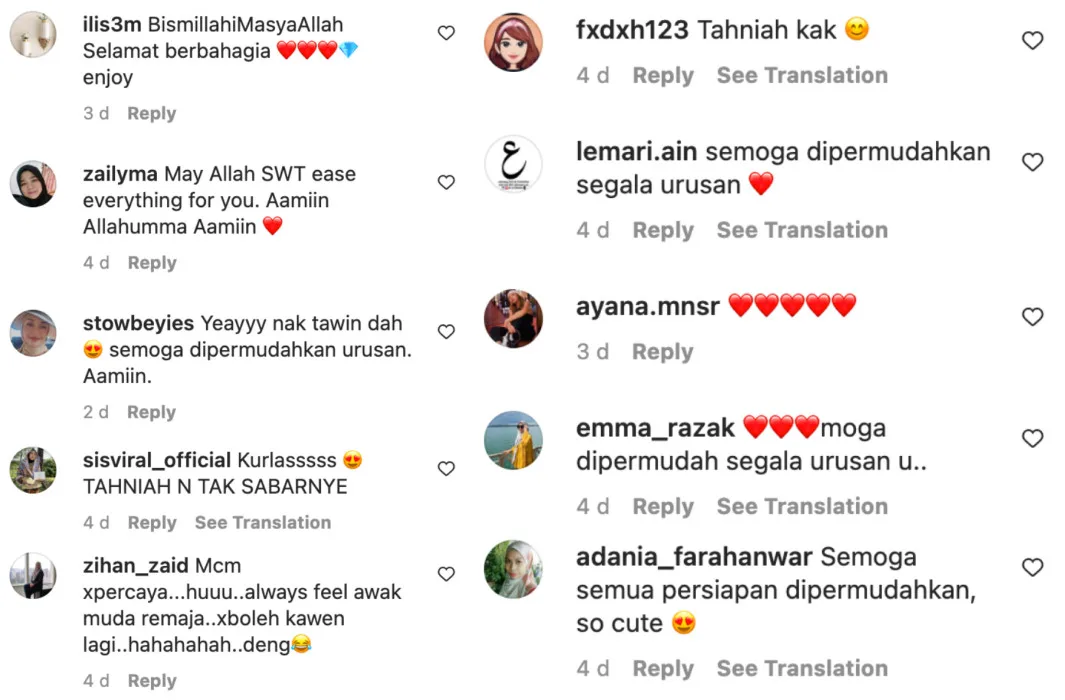The height and width of the screenshot is (700, 1065).
Task: Like zailyma's comment with heart icon
Action: pos(446,182)
